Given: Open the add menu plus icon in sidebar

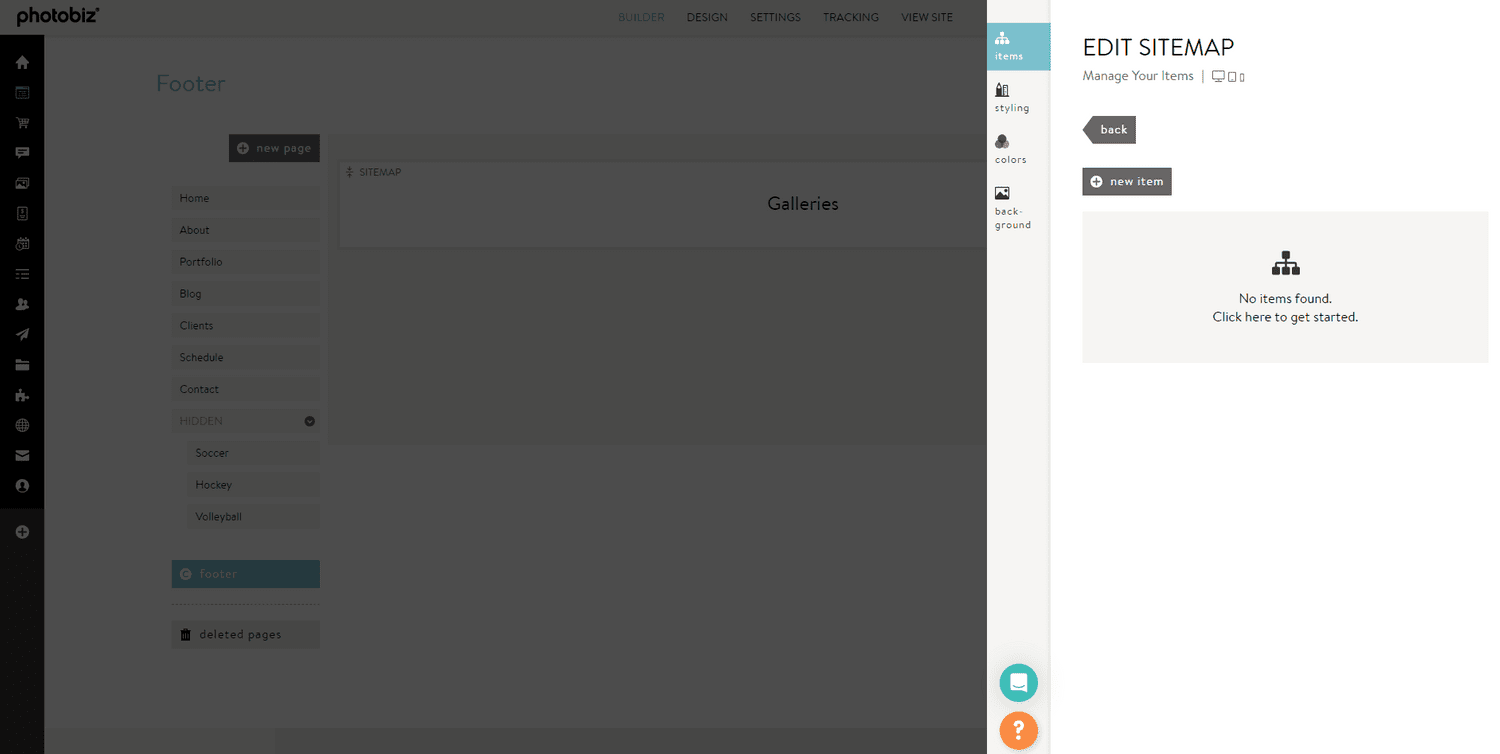Looking at the screenshot, I should [x=22, y=531].
